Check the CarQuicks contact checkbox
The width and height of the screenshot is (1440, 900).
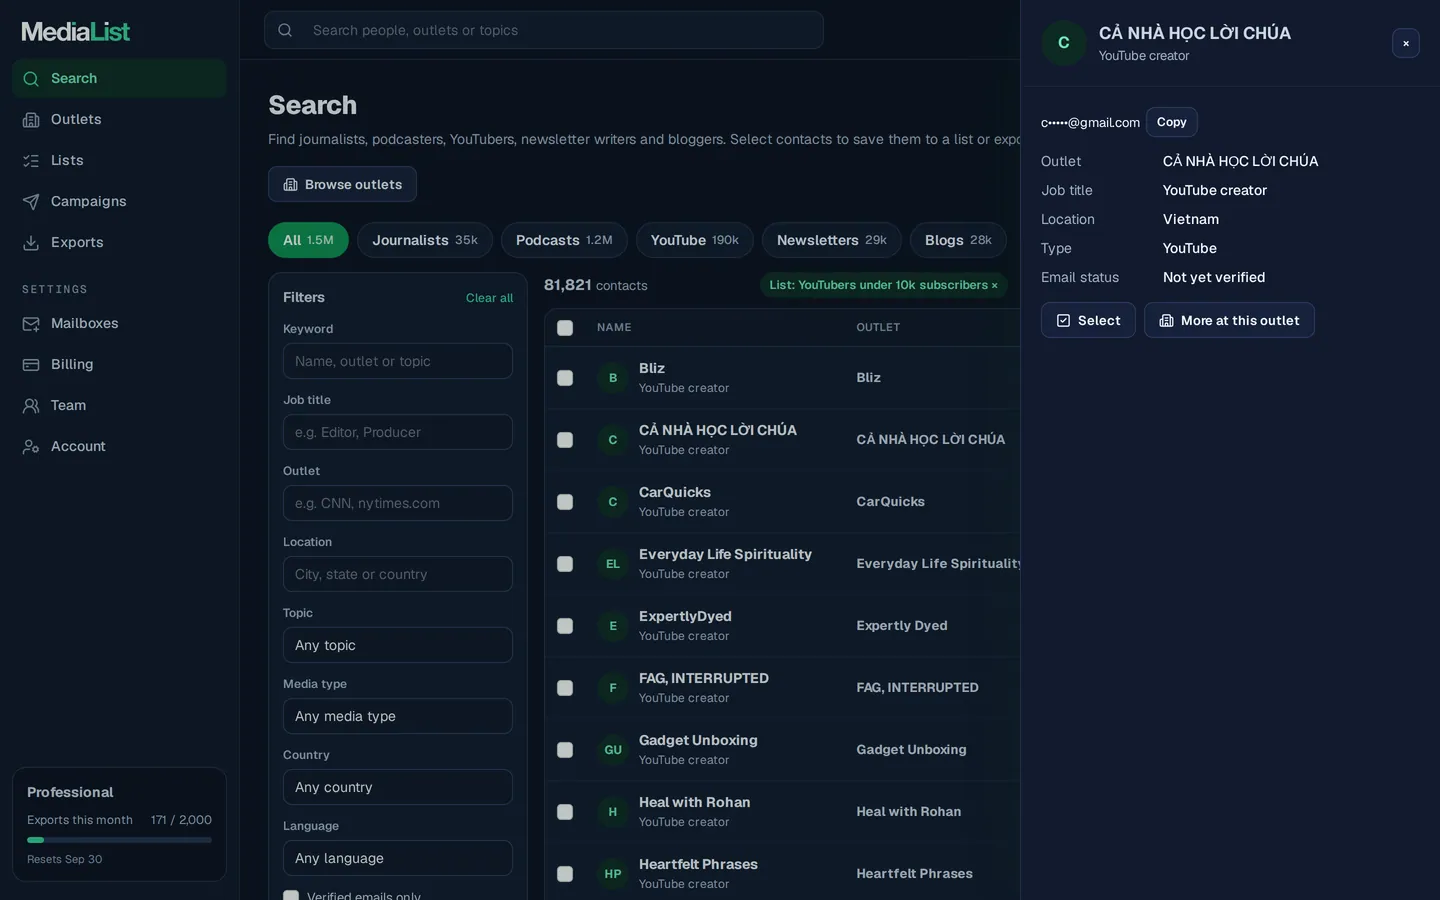[x=565, y=502]
